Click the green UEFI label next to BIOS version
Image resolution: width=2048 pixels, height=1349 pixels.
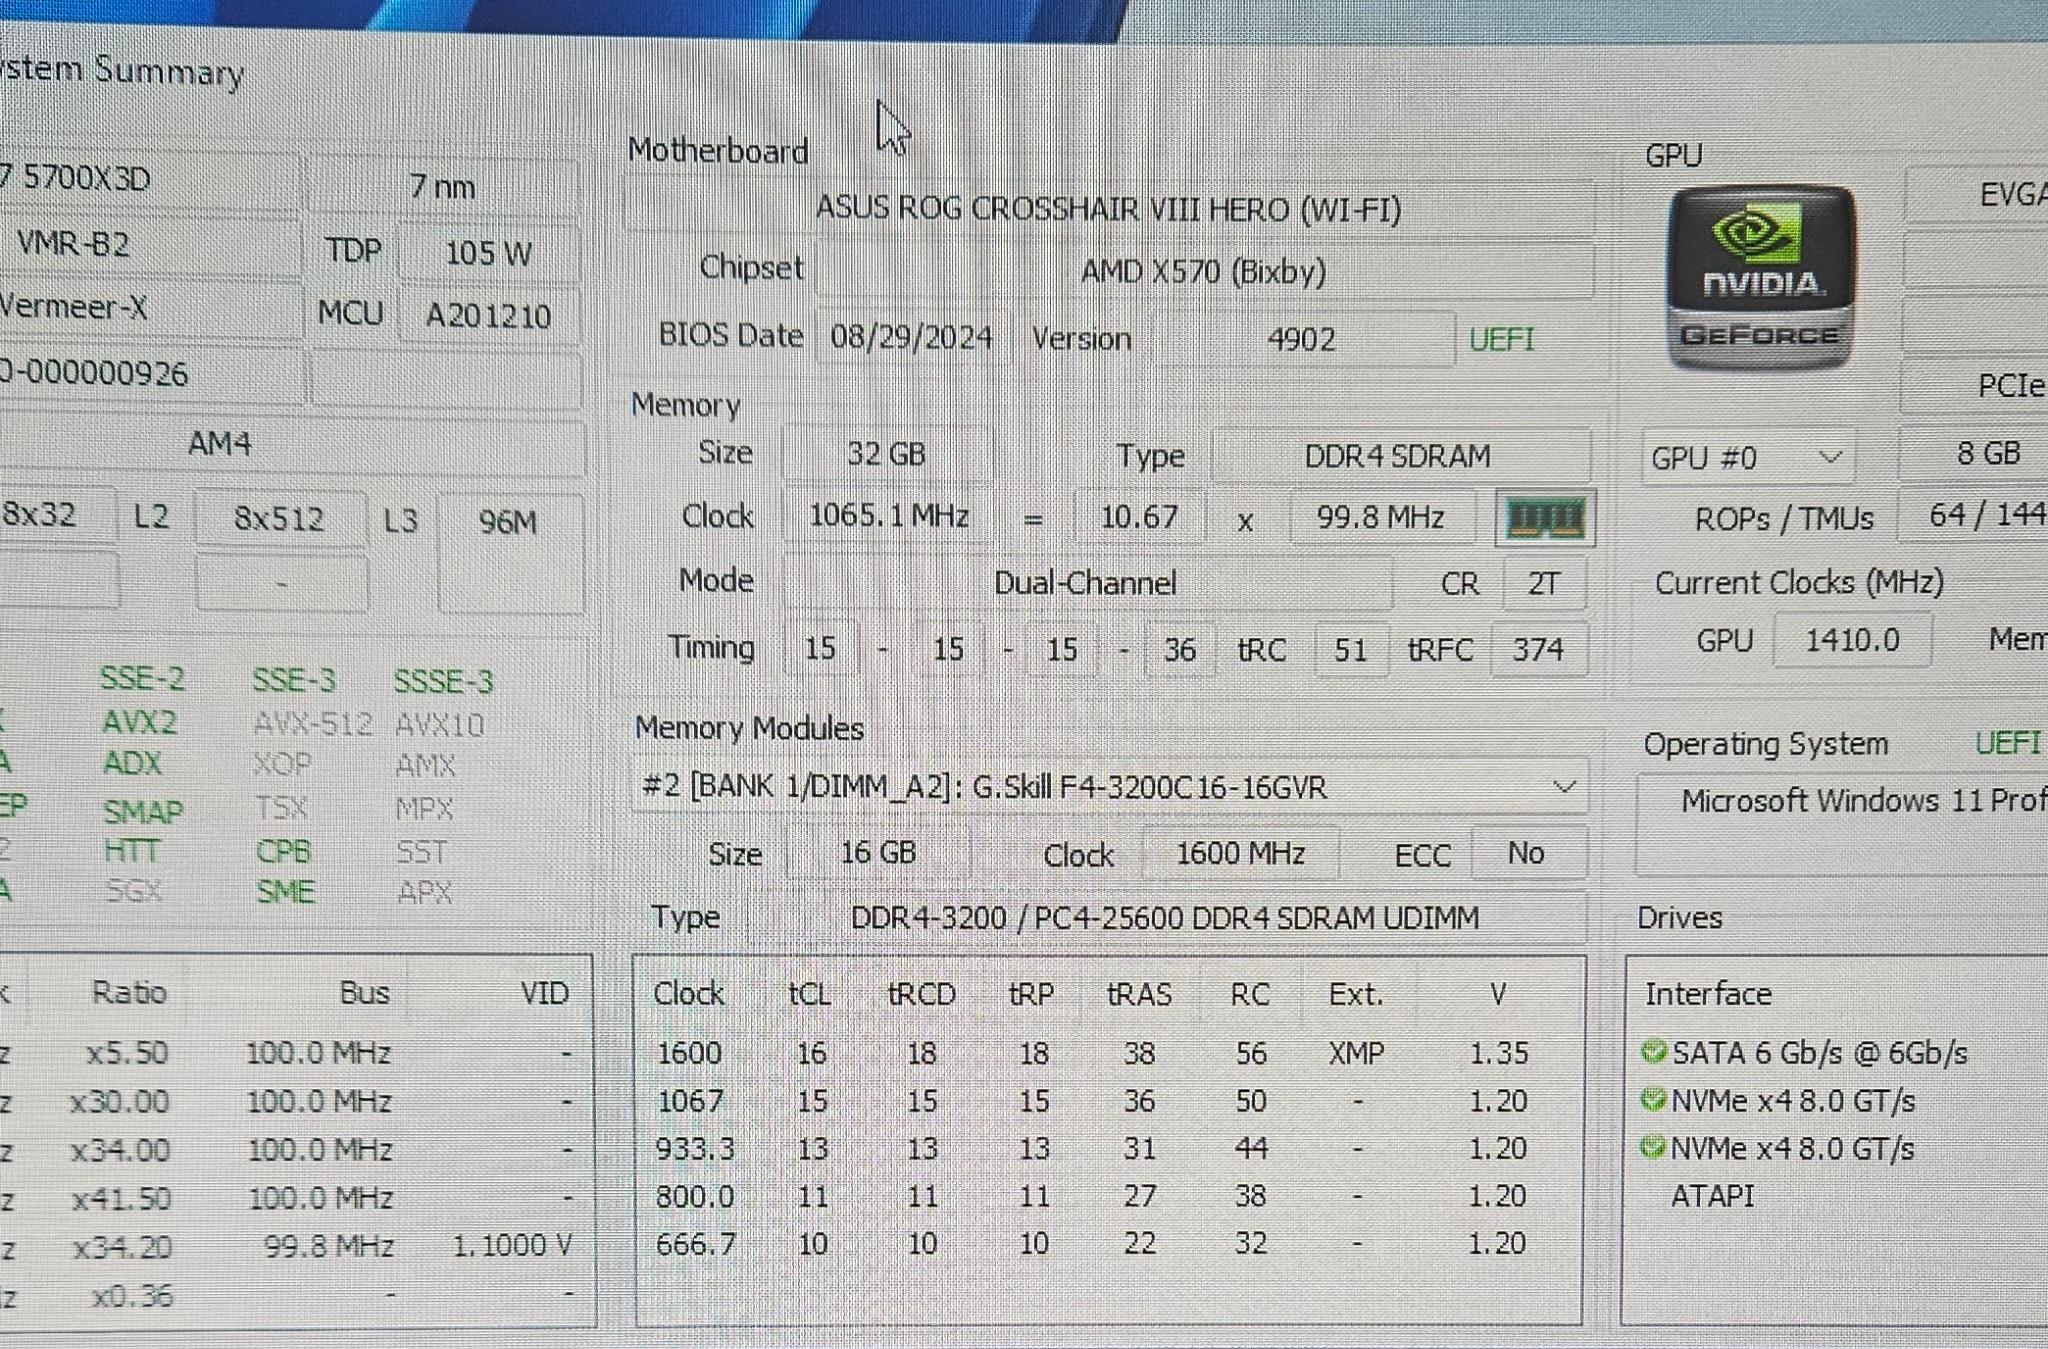(x=1501, y=339)
